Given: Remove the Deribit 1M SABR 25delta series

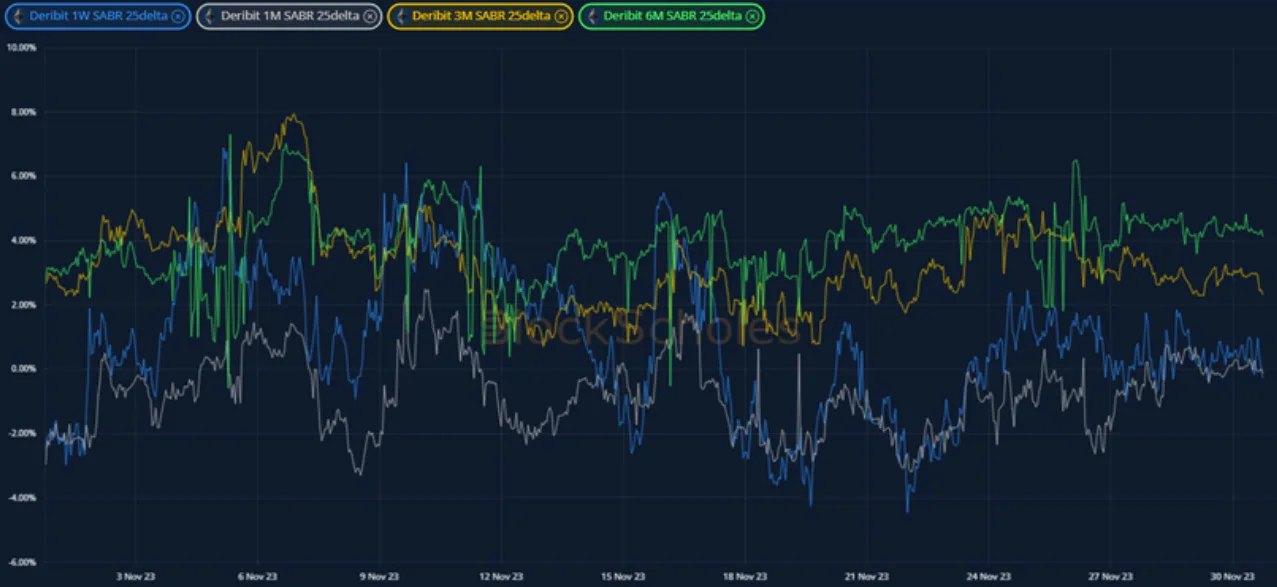Looking at the screenshot, I should click(x=370, y=16).
